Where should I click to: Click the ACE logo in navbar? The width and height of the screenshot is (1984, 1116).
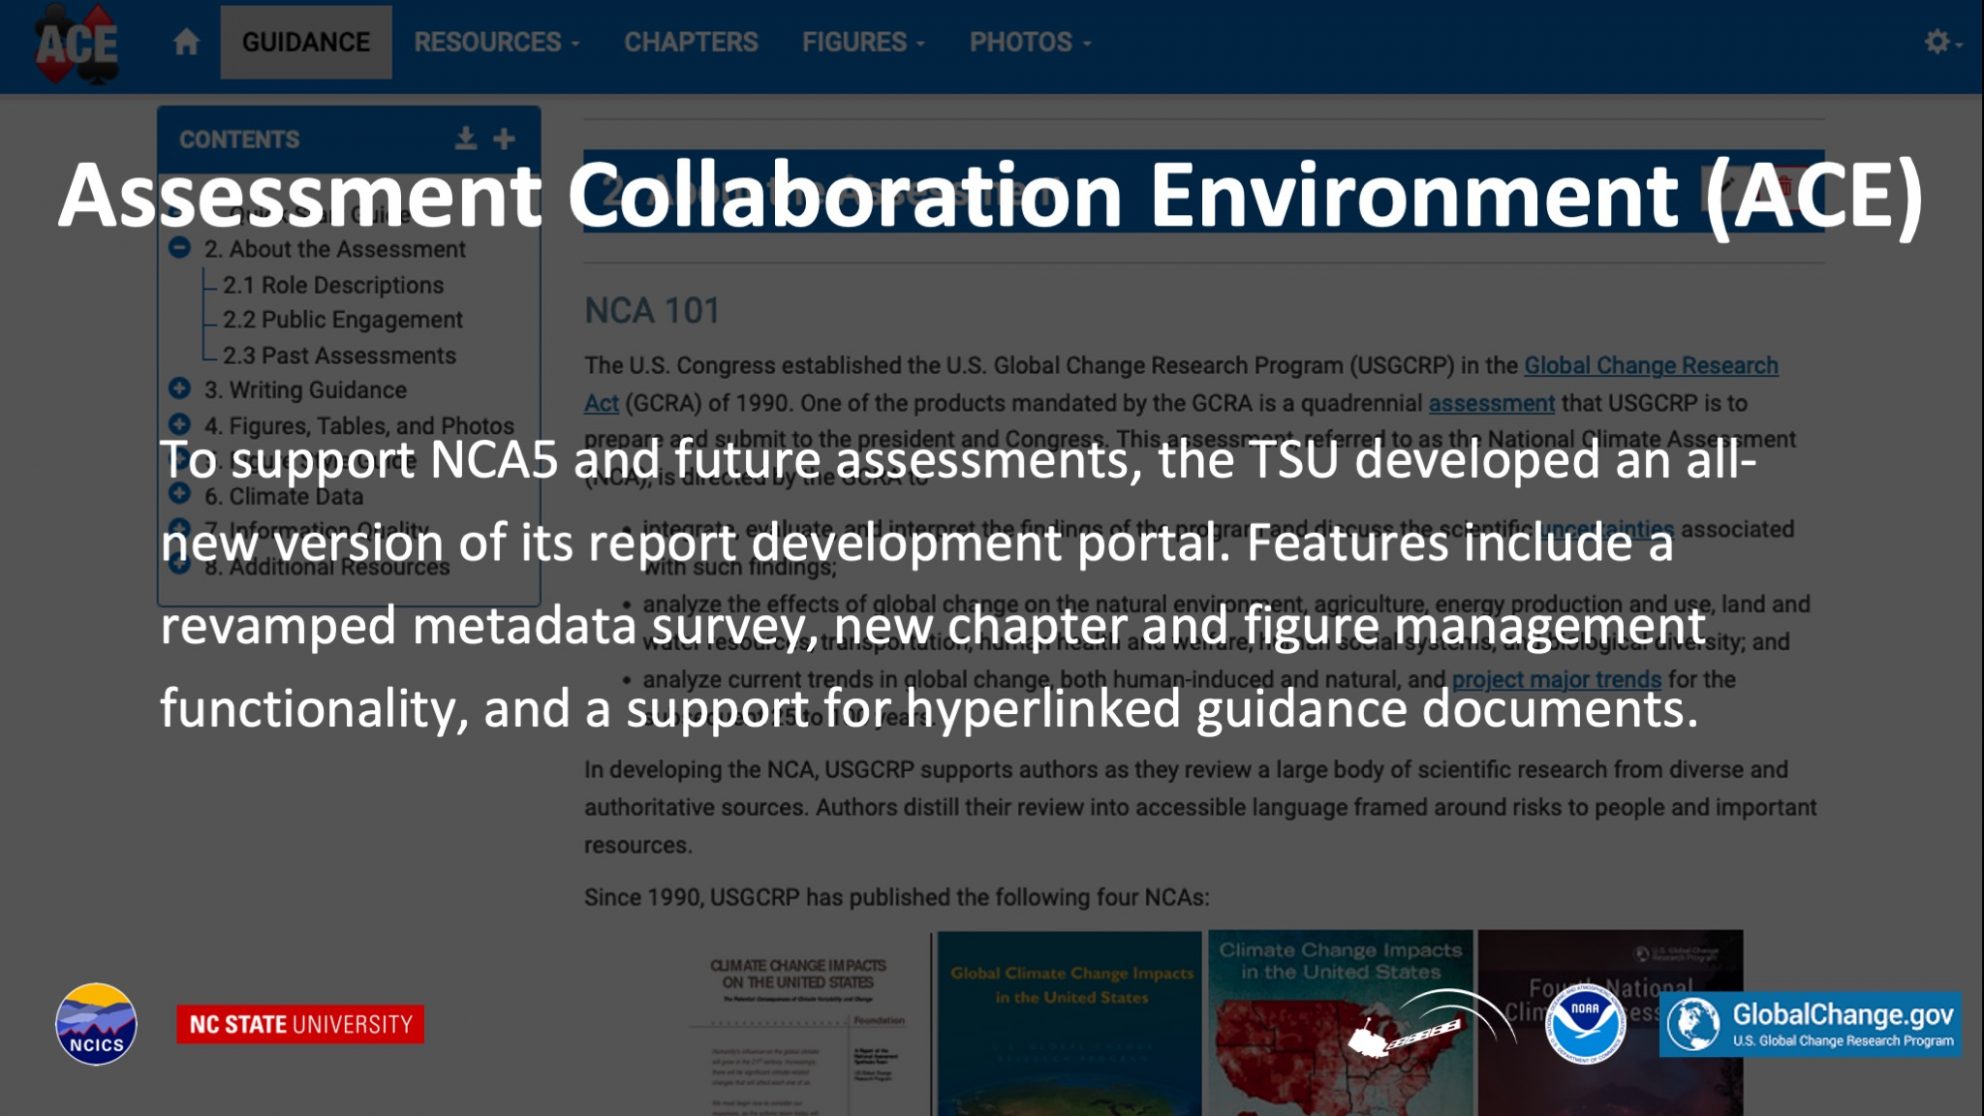(x=77, y=42)
